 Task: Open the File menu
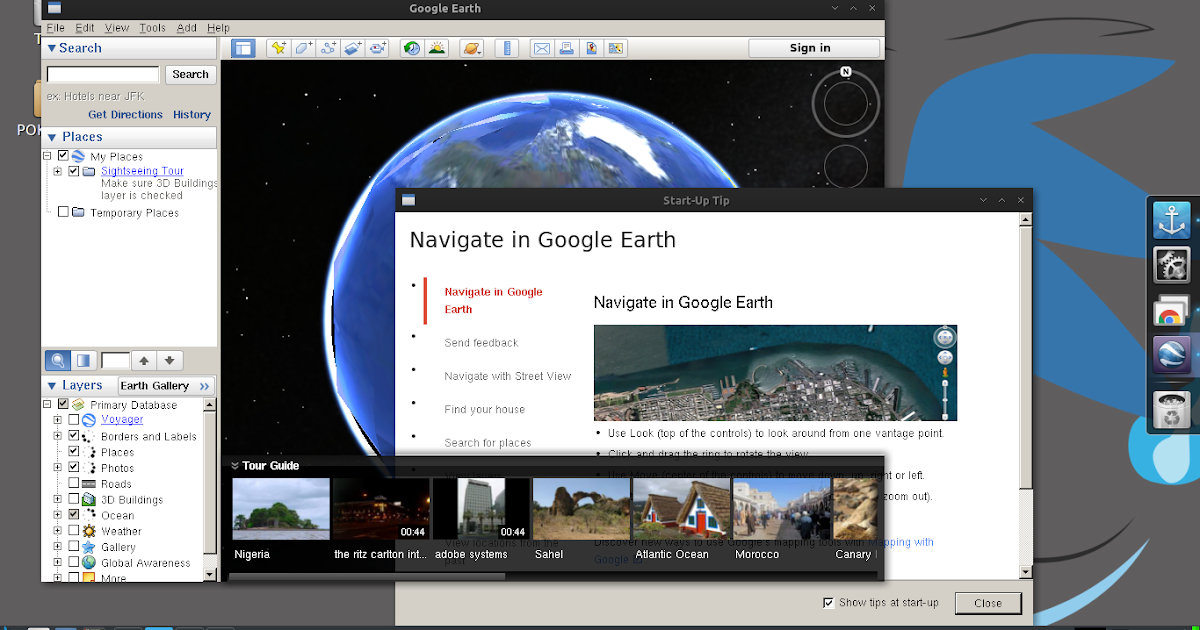tap(55, 28)
